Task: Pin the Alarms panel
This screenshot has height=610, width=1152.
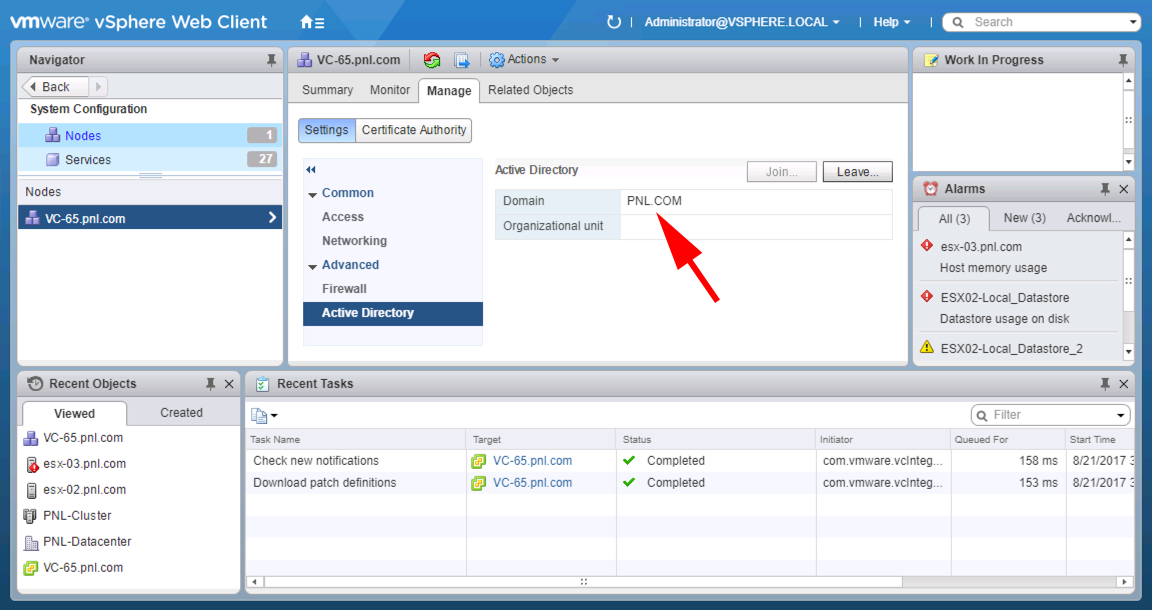Action: 1105,190
